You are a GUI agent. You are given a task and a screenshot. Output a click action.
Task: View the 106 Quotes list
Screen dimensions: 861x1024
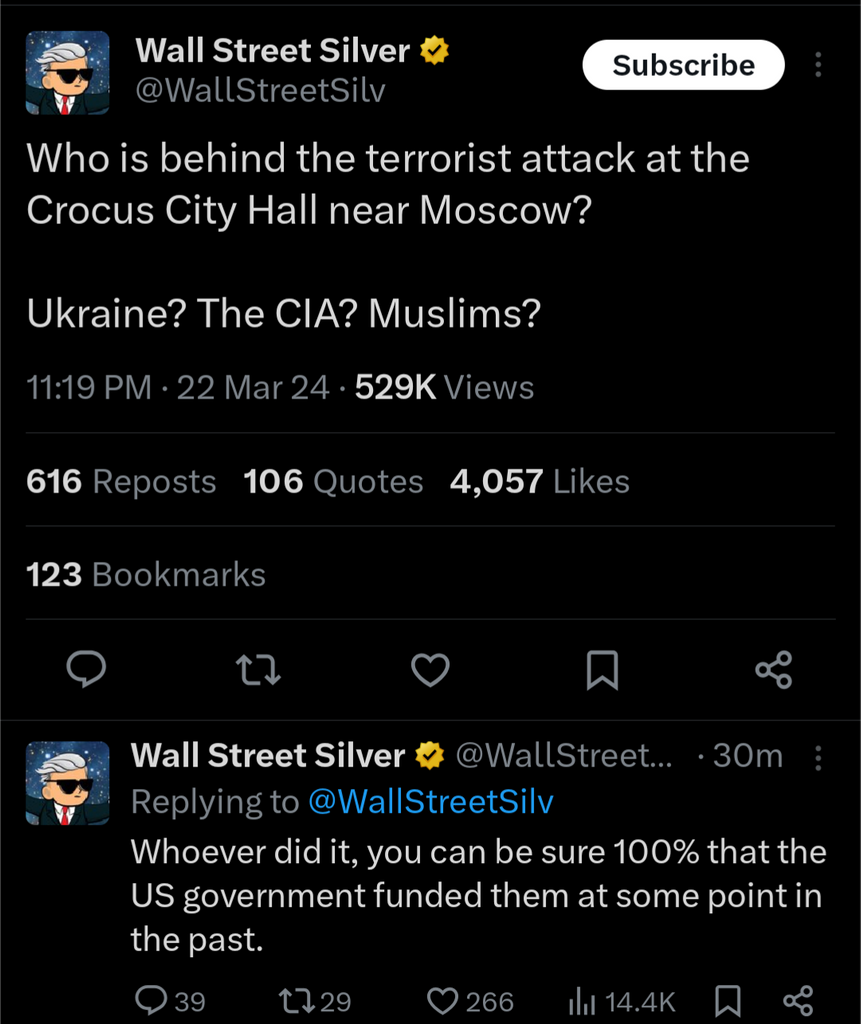(x=333, y=482)
